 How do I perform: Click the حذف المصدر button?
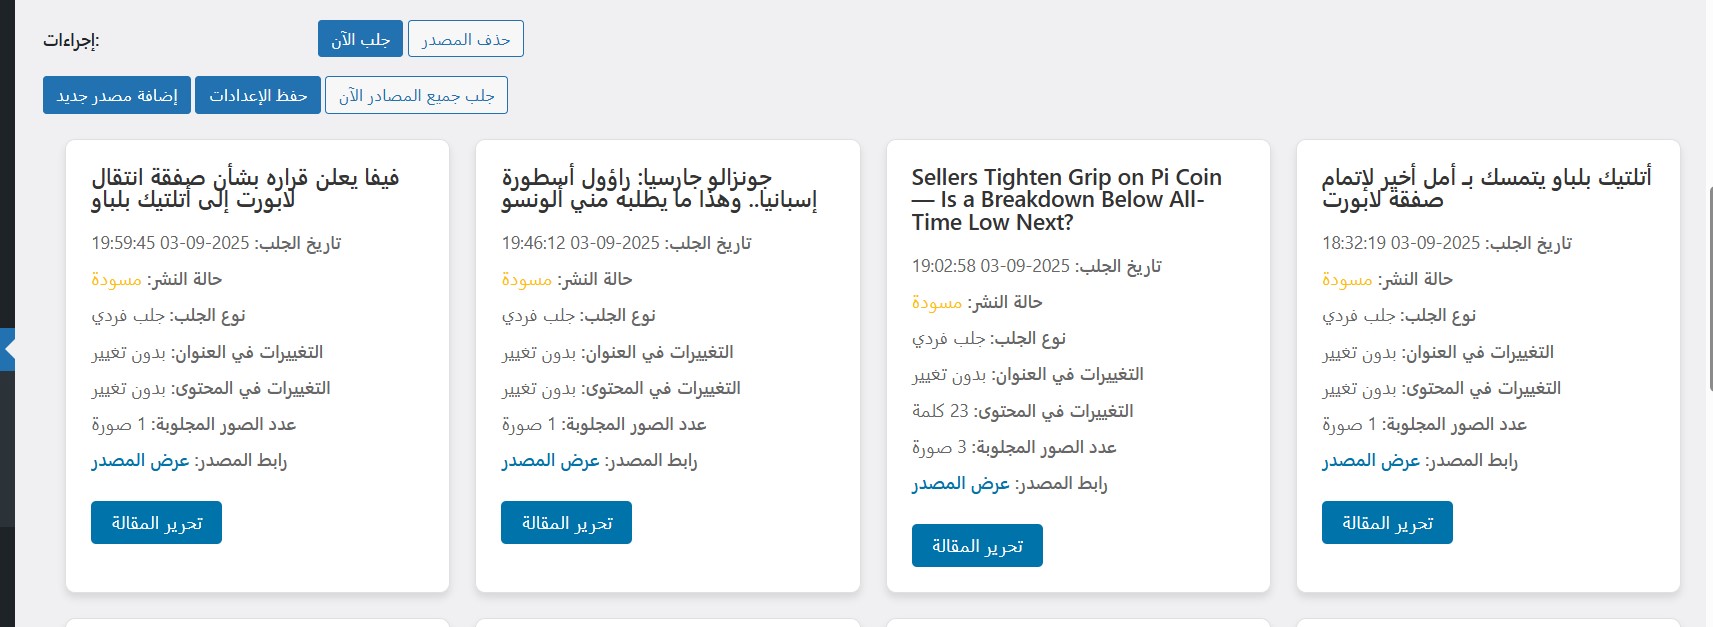tap(466, 39)
